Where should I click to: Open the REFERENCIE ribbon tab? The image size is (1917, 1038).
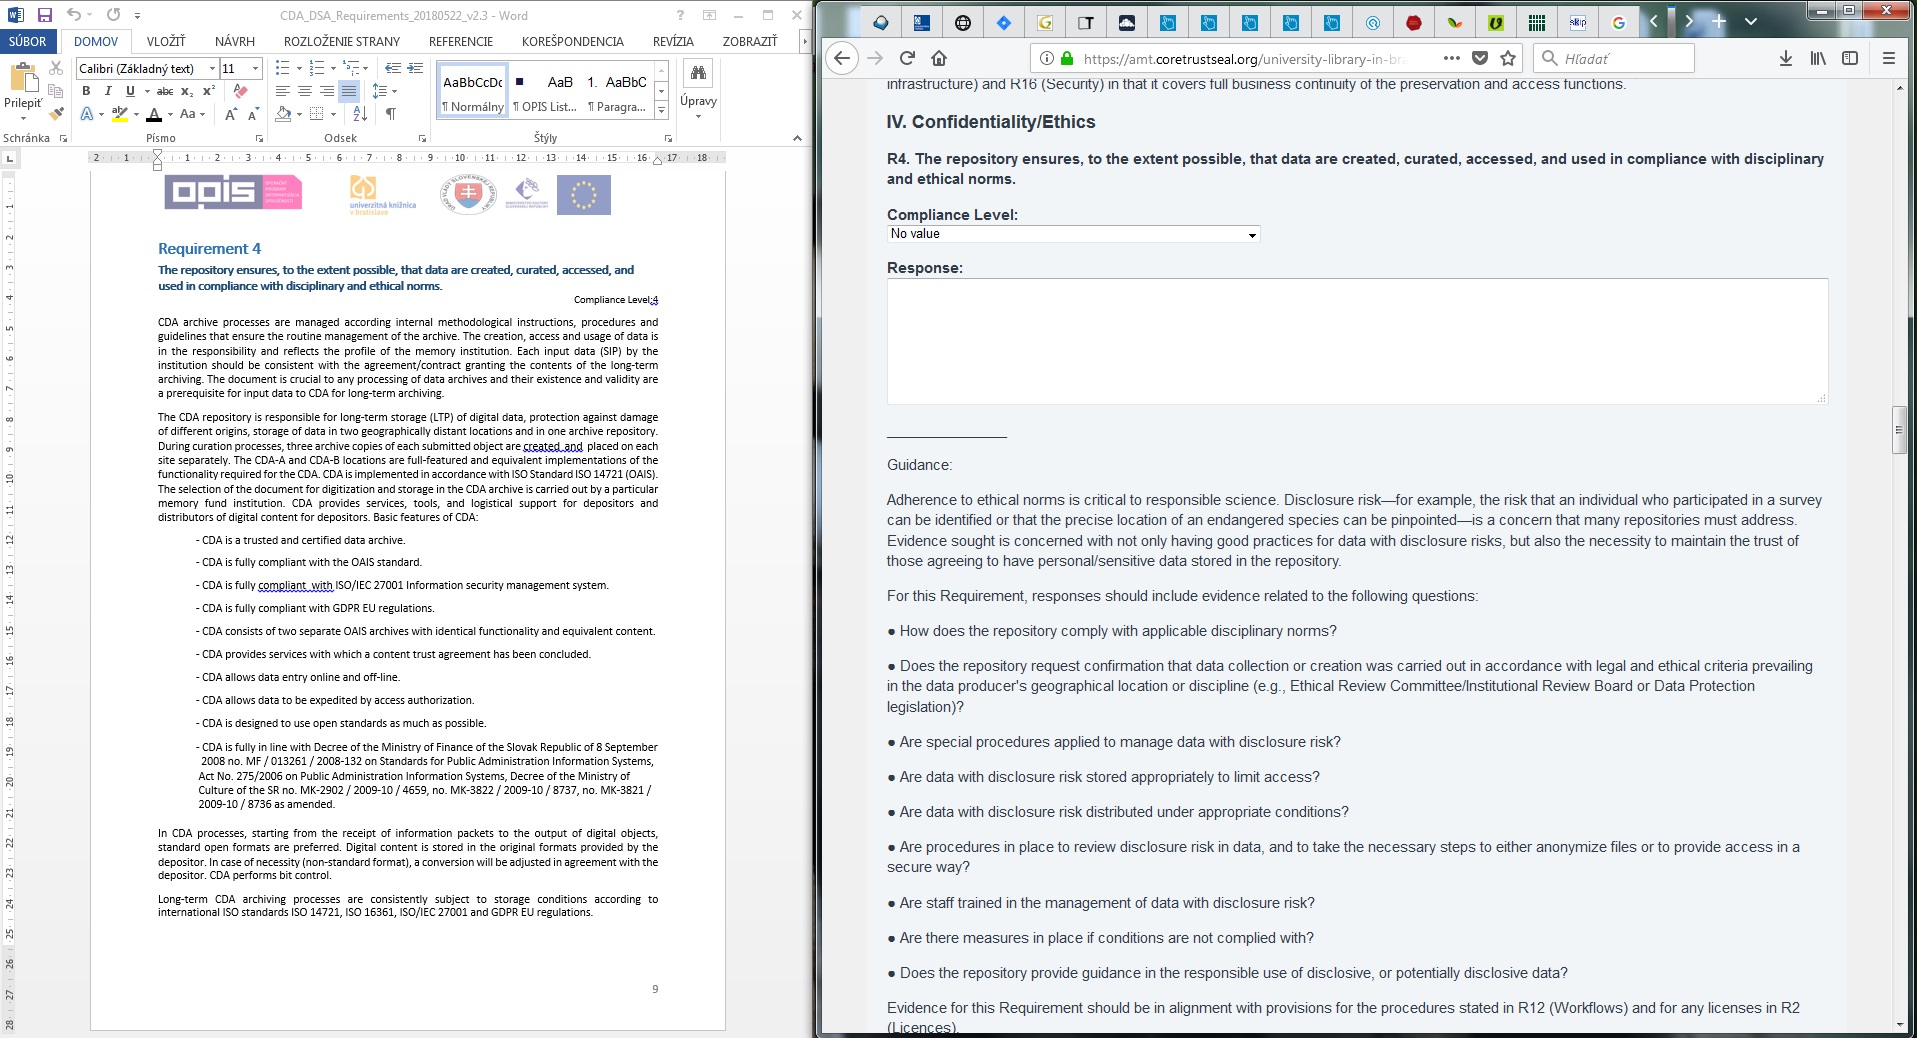point(461,41)
